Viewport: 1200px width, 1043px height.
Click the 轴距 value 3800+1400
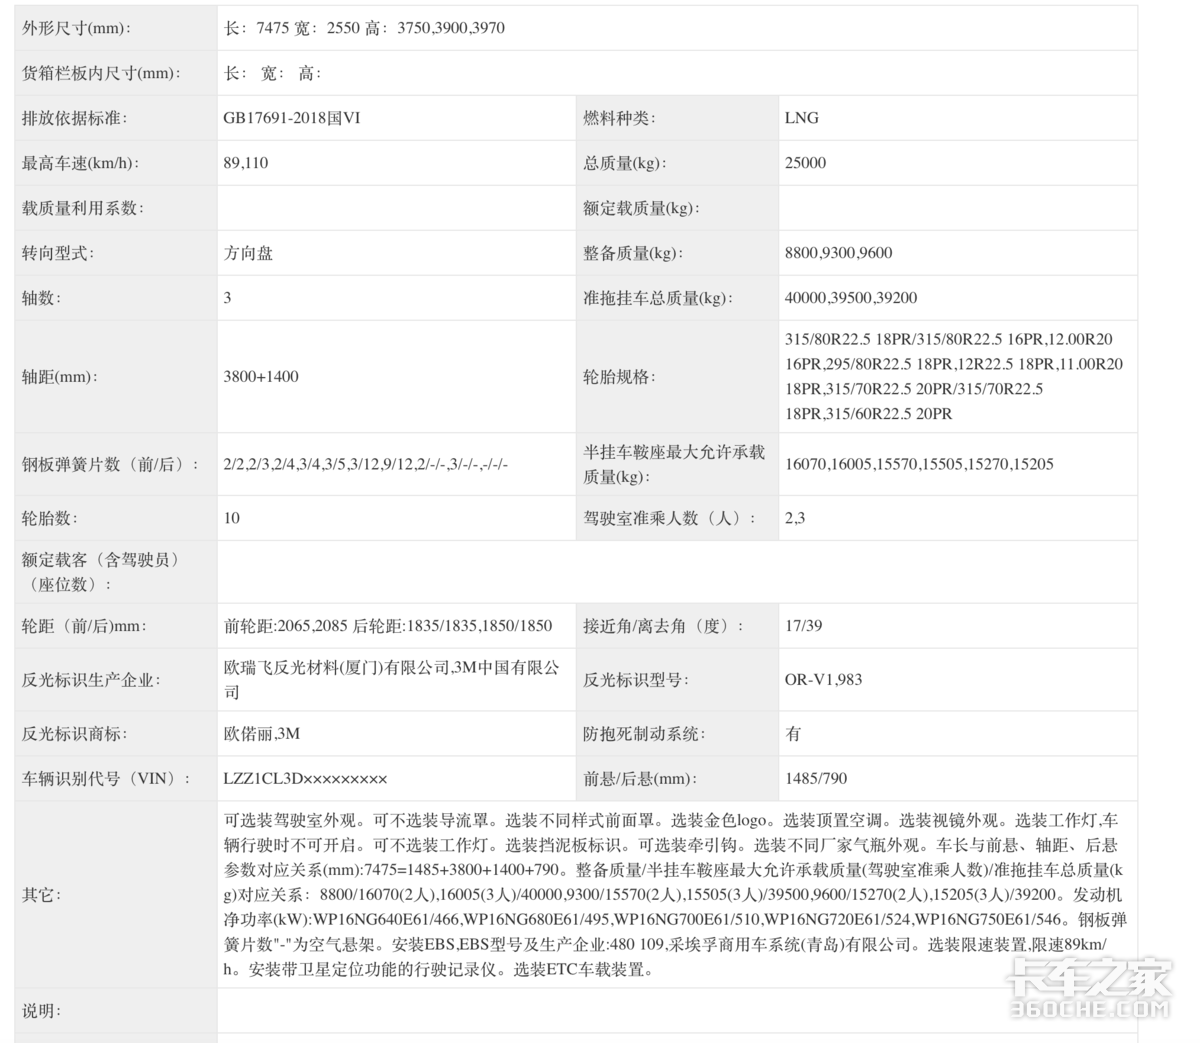[x=260, y=377]
